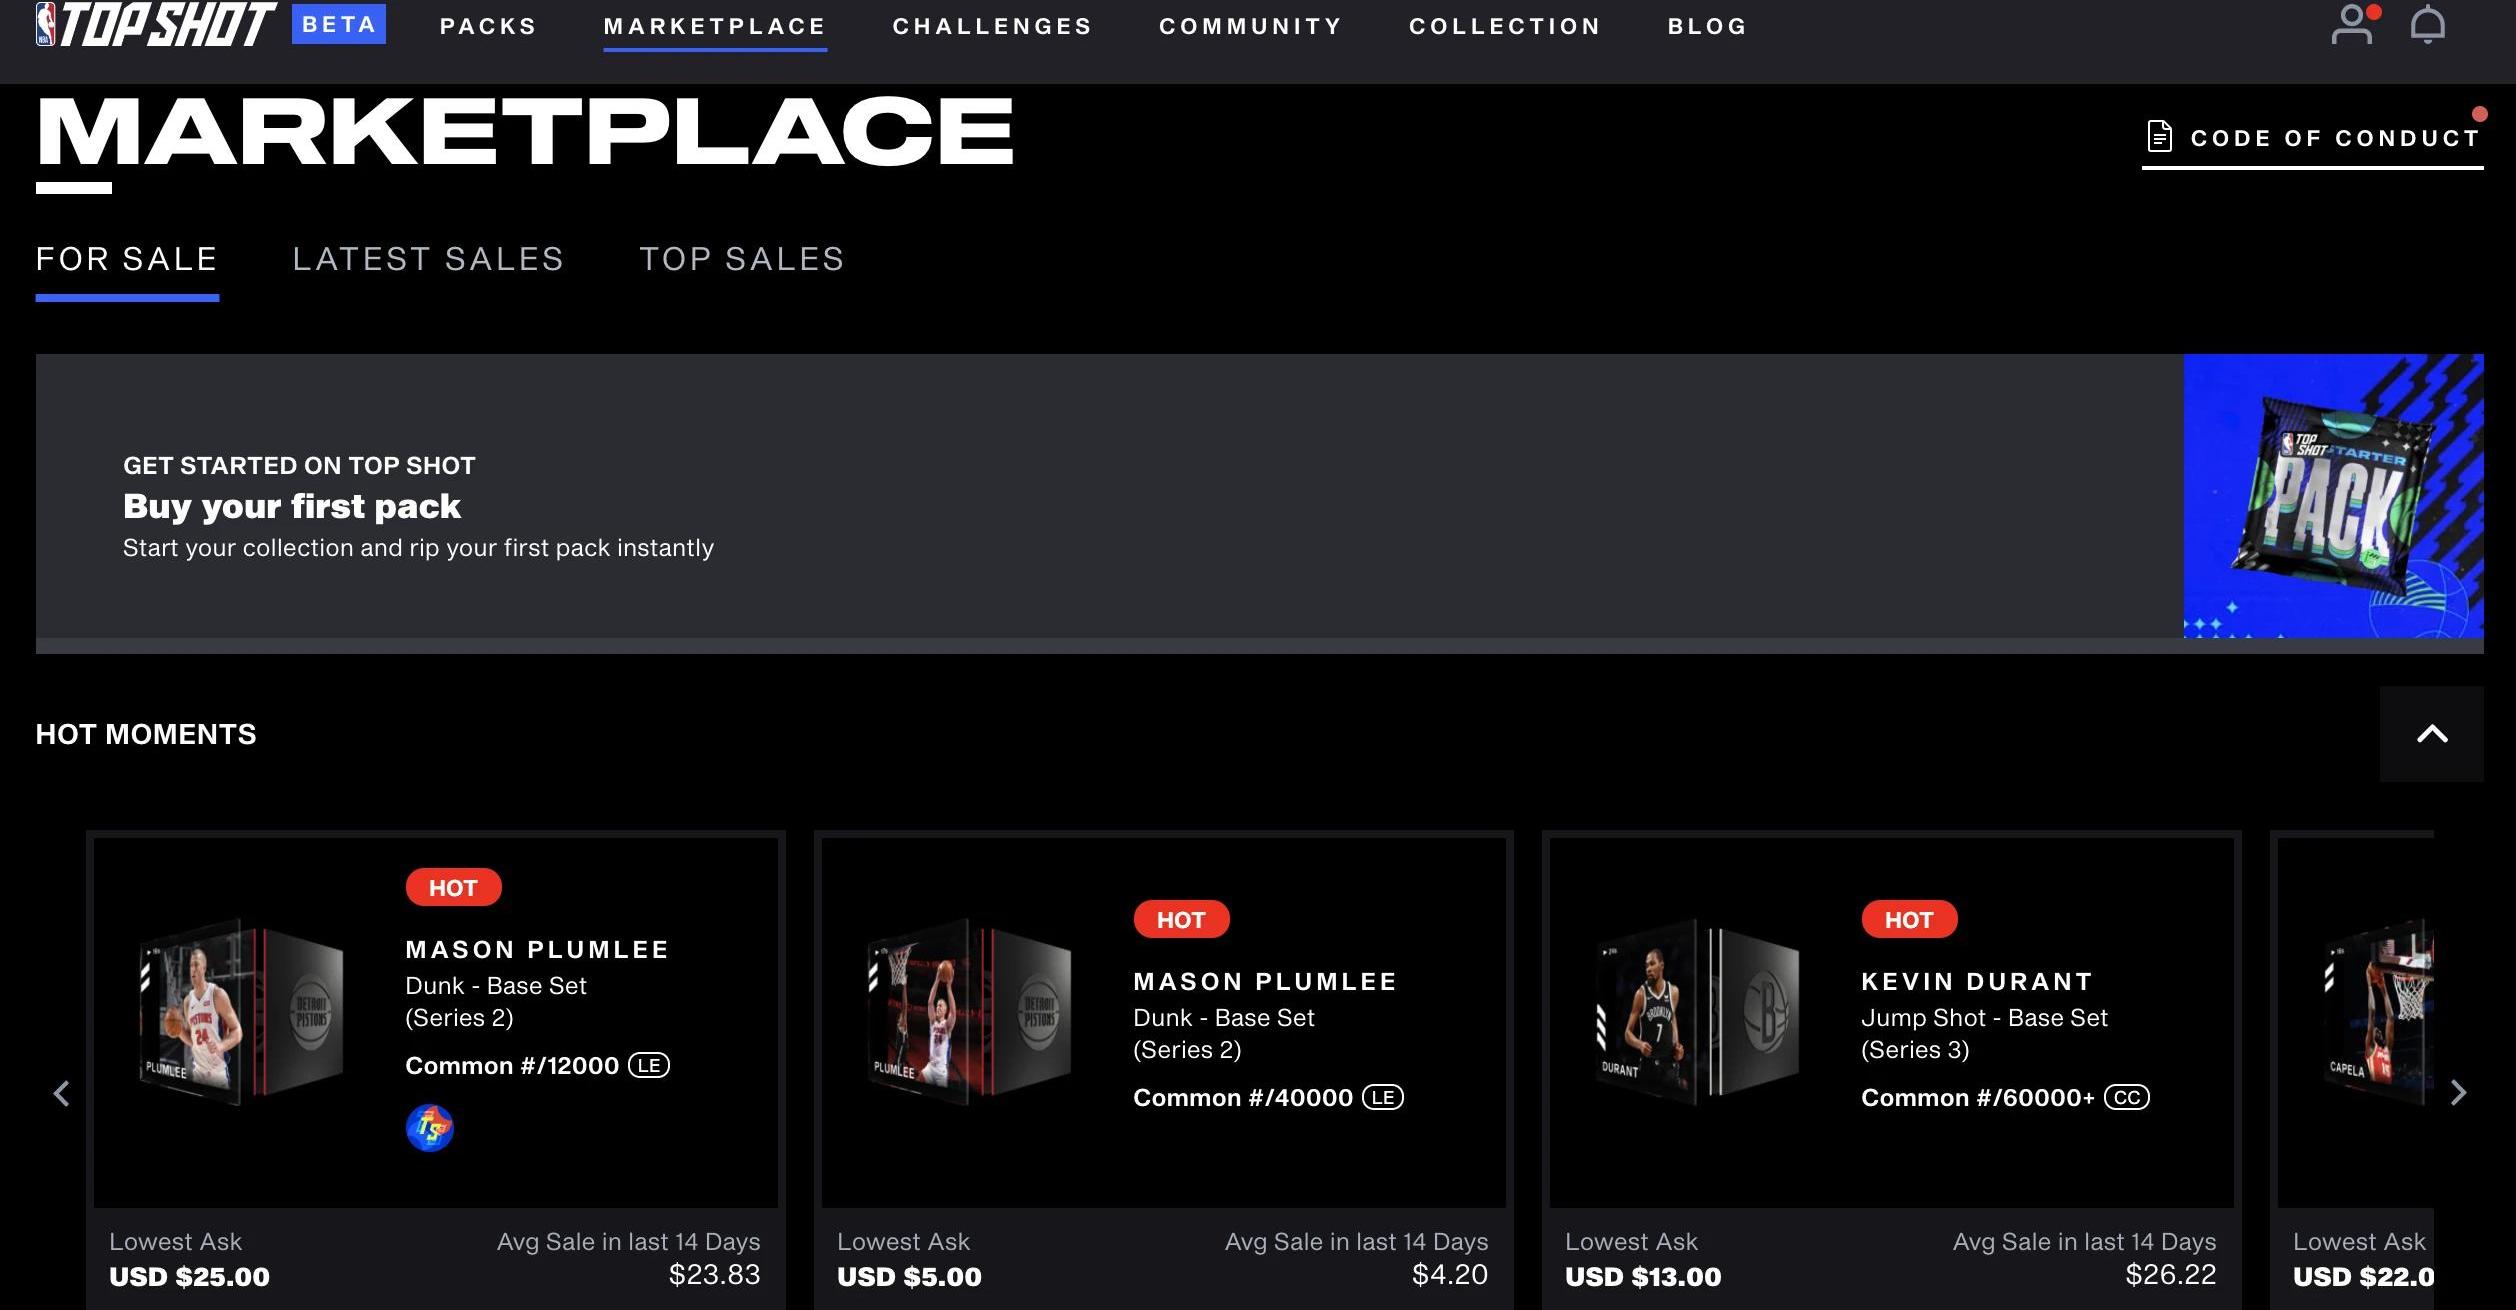Click the $23.83 average sale value
The image size is (2516, 1310).
[x=714, y=1274]
